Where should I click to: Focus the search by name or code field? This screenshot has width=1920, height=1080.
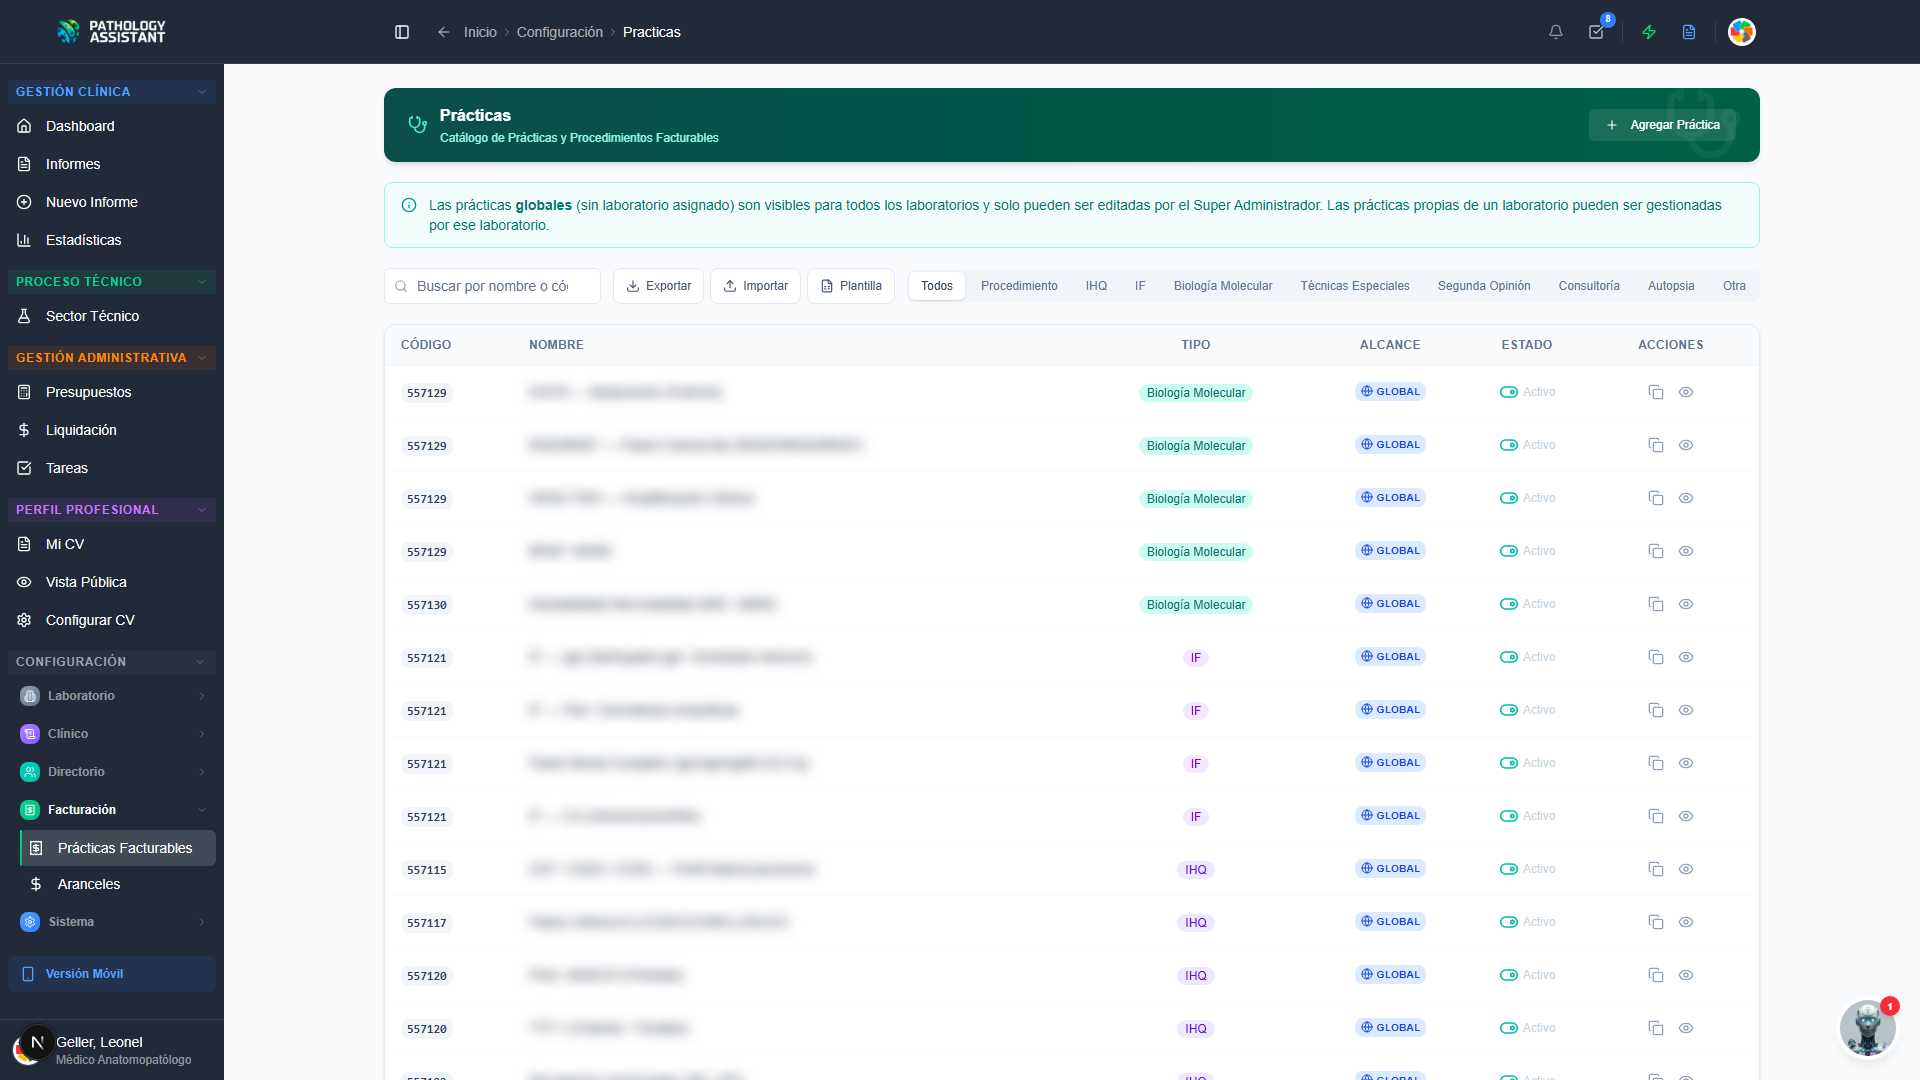[492, 286]
